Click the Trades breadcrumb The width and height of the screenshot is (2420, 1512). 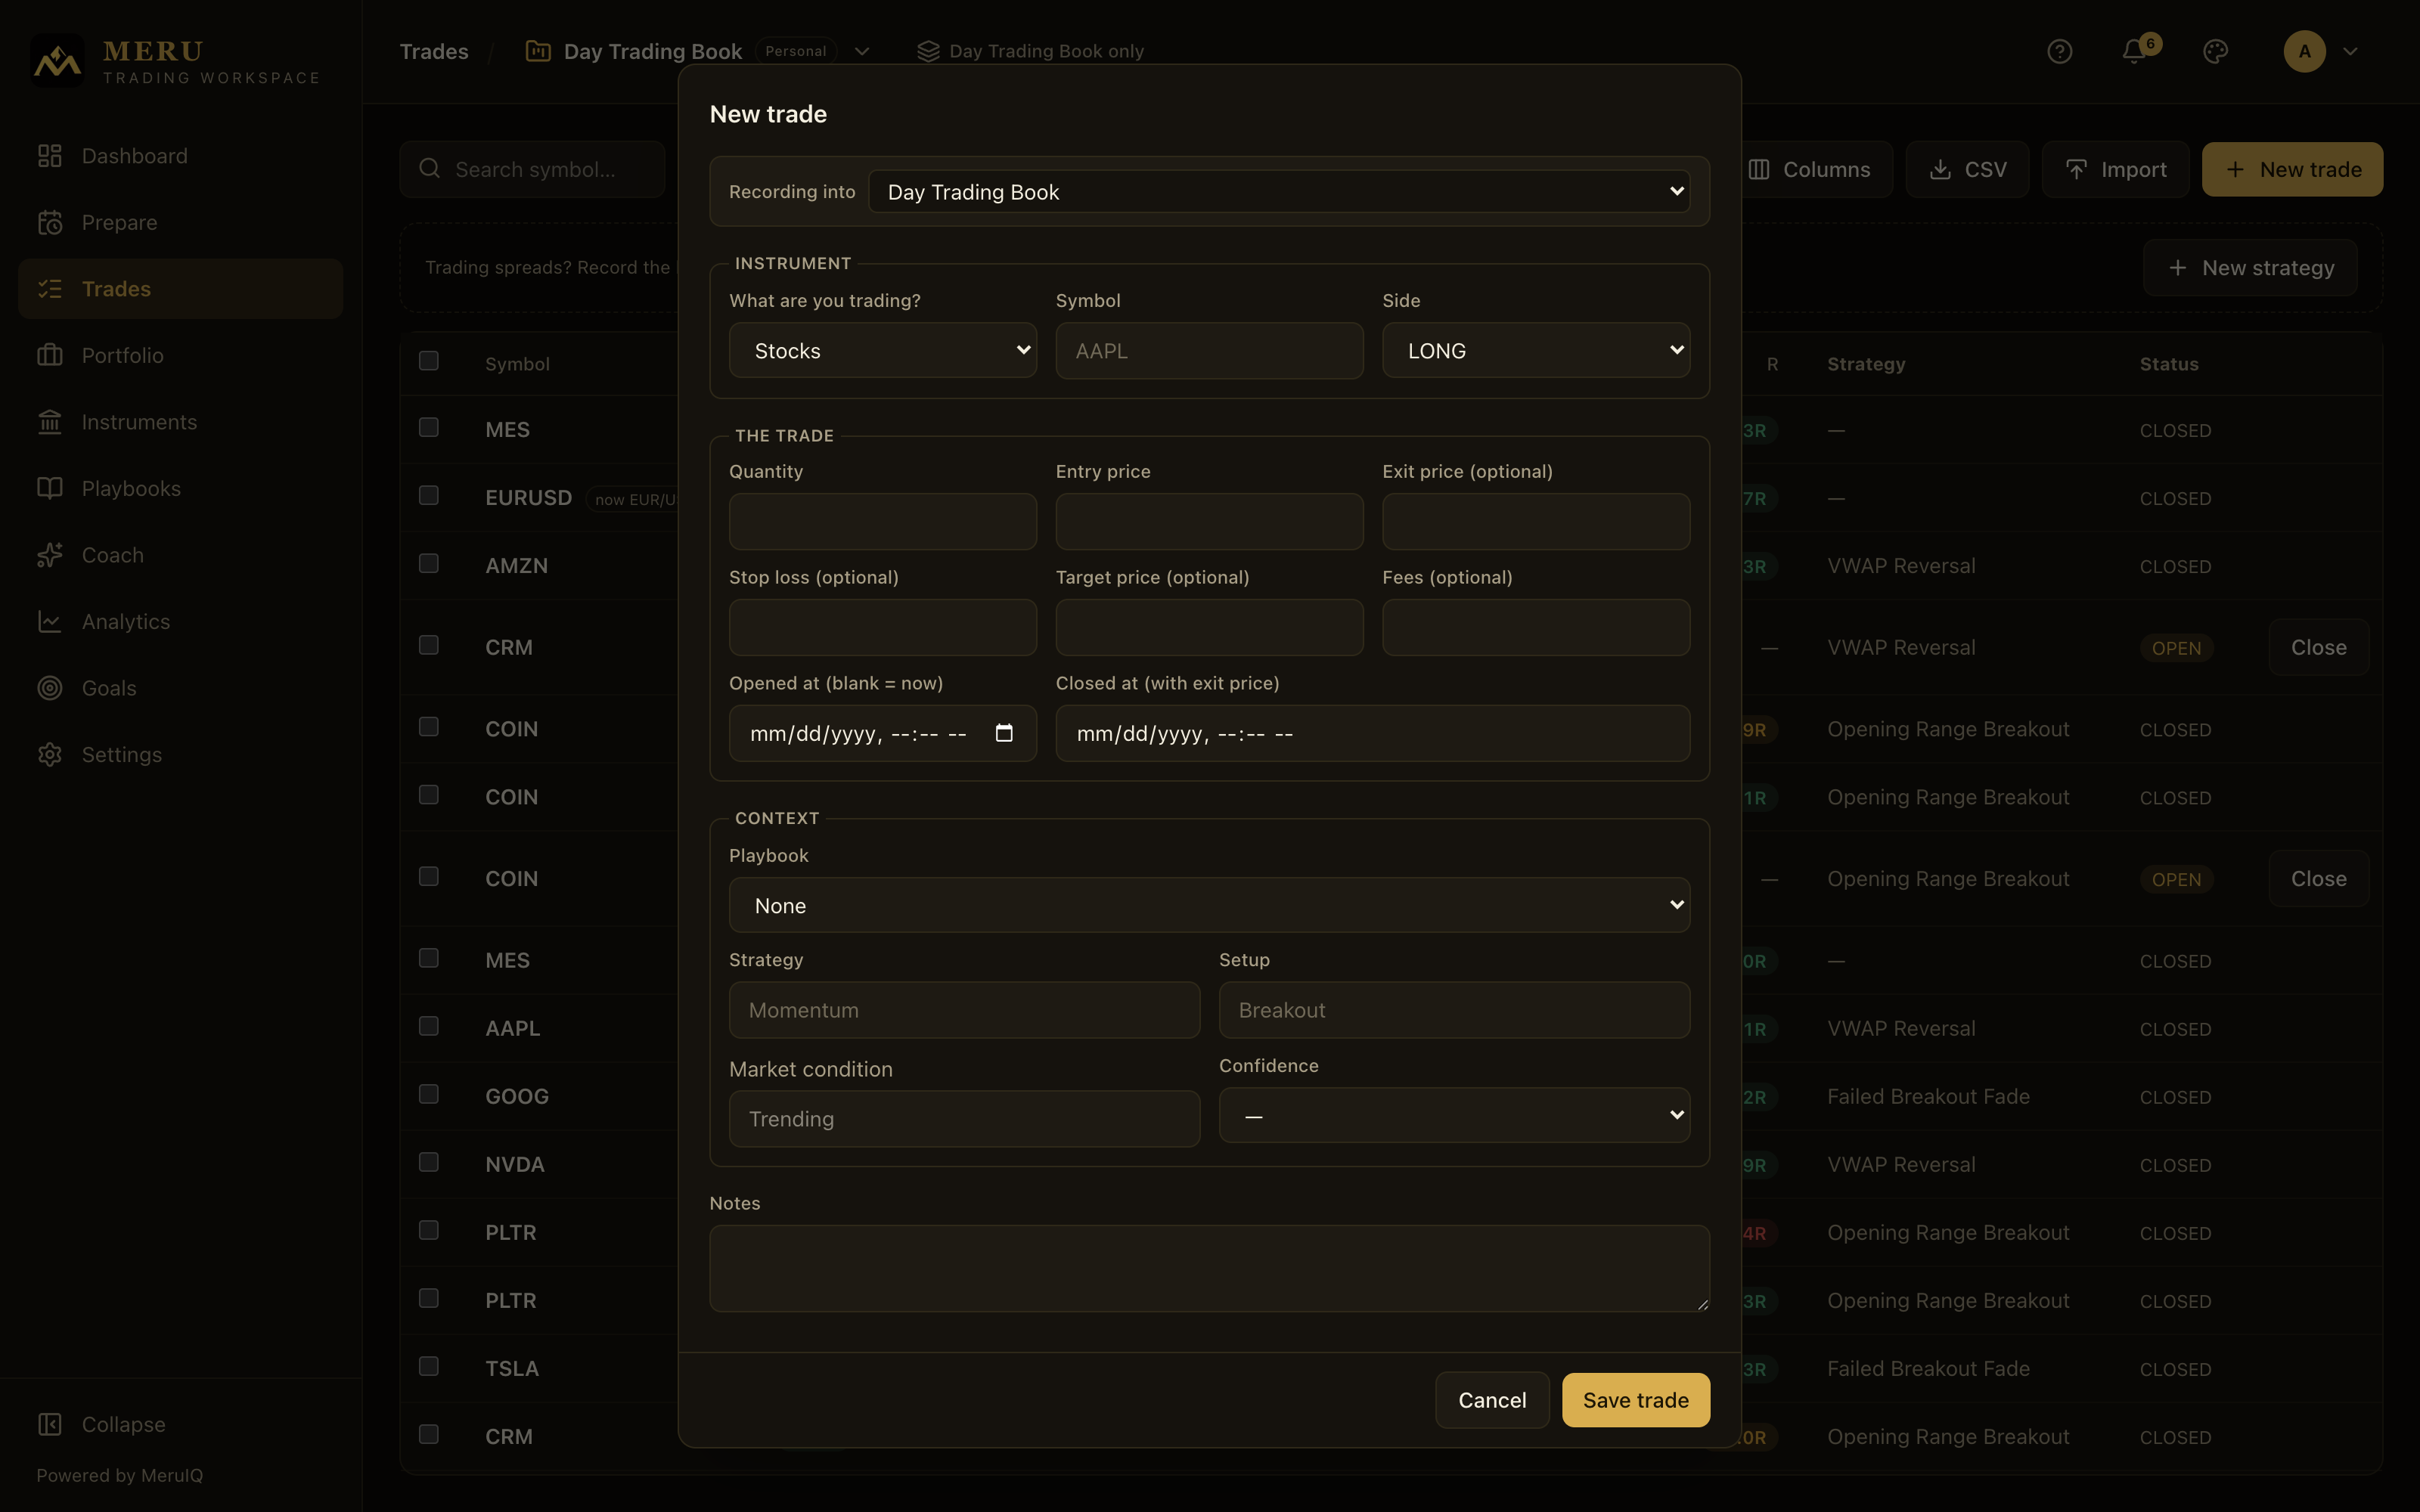click(x=434, y=51)
